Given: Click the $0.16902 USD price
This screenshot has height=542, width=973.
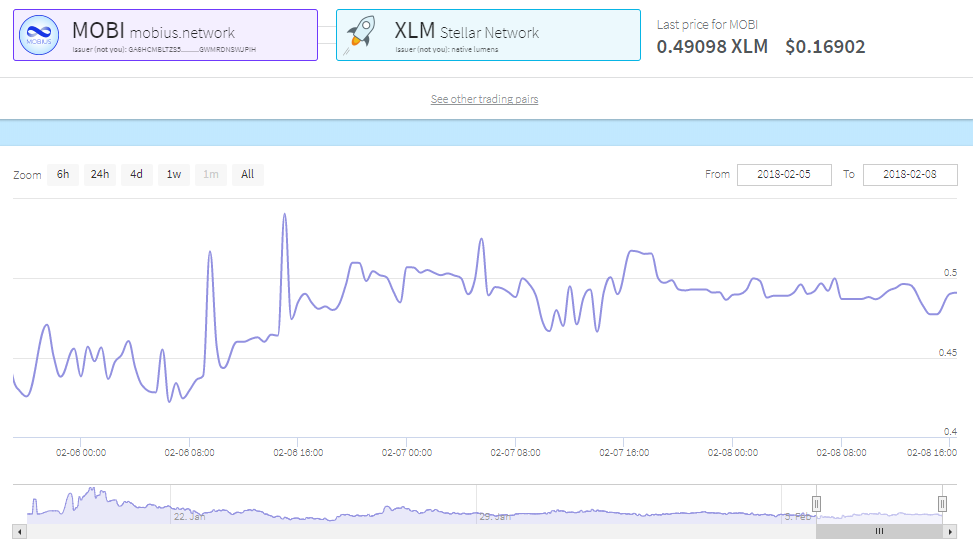Looking at the screenshot, I should (825, 47).
